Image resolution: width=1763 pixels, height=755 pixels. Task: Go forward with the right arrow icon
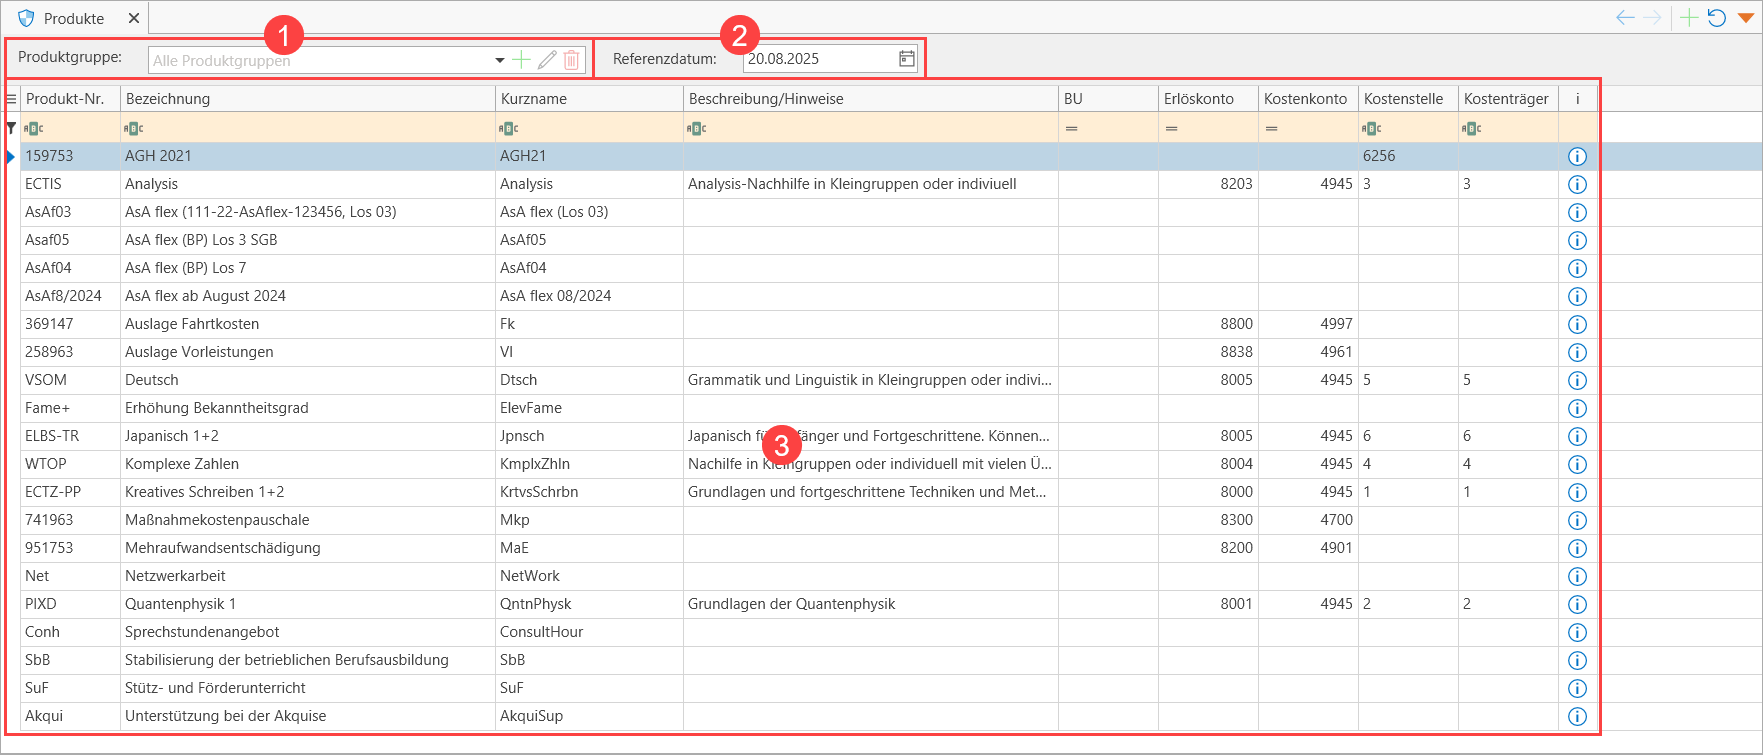pyautogui.click(x=1652, y=18)
